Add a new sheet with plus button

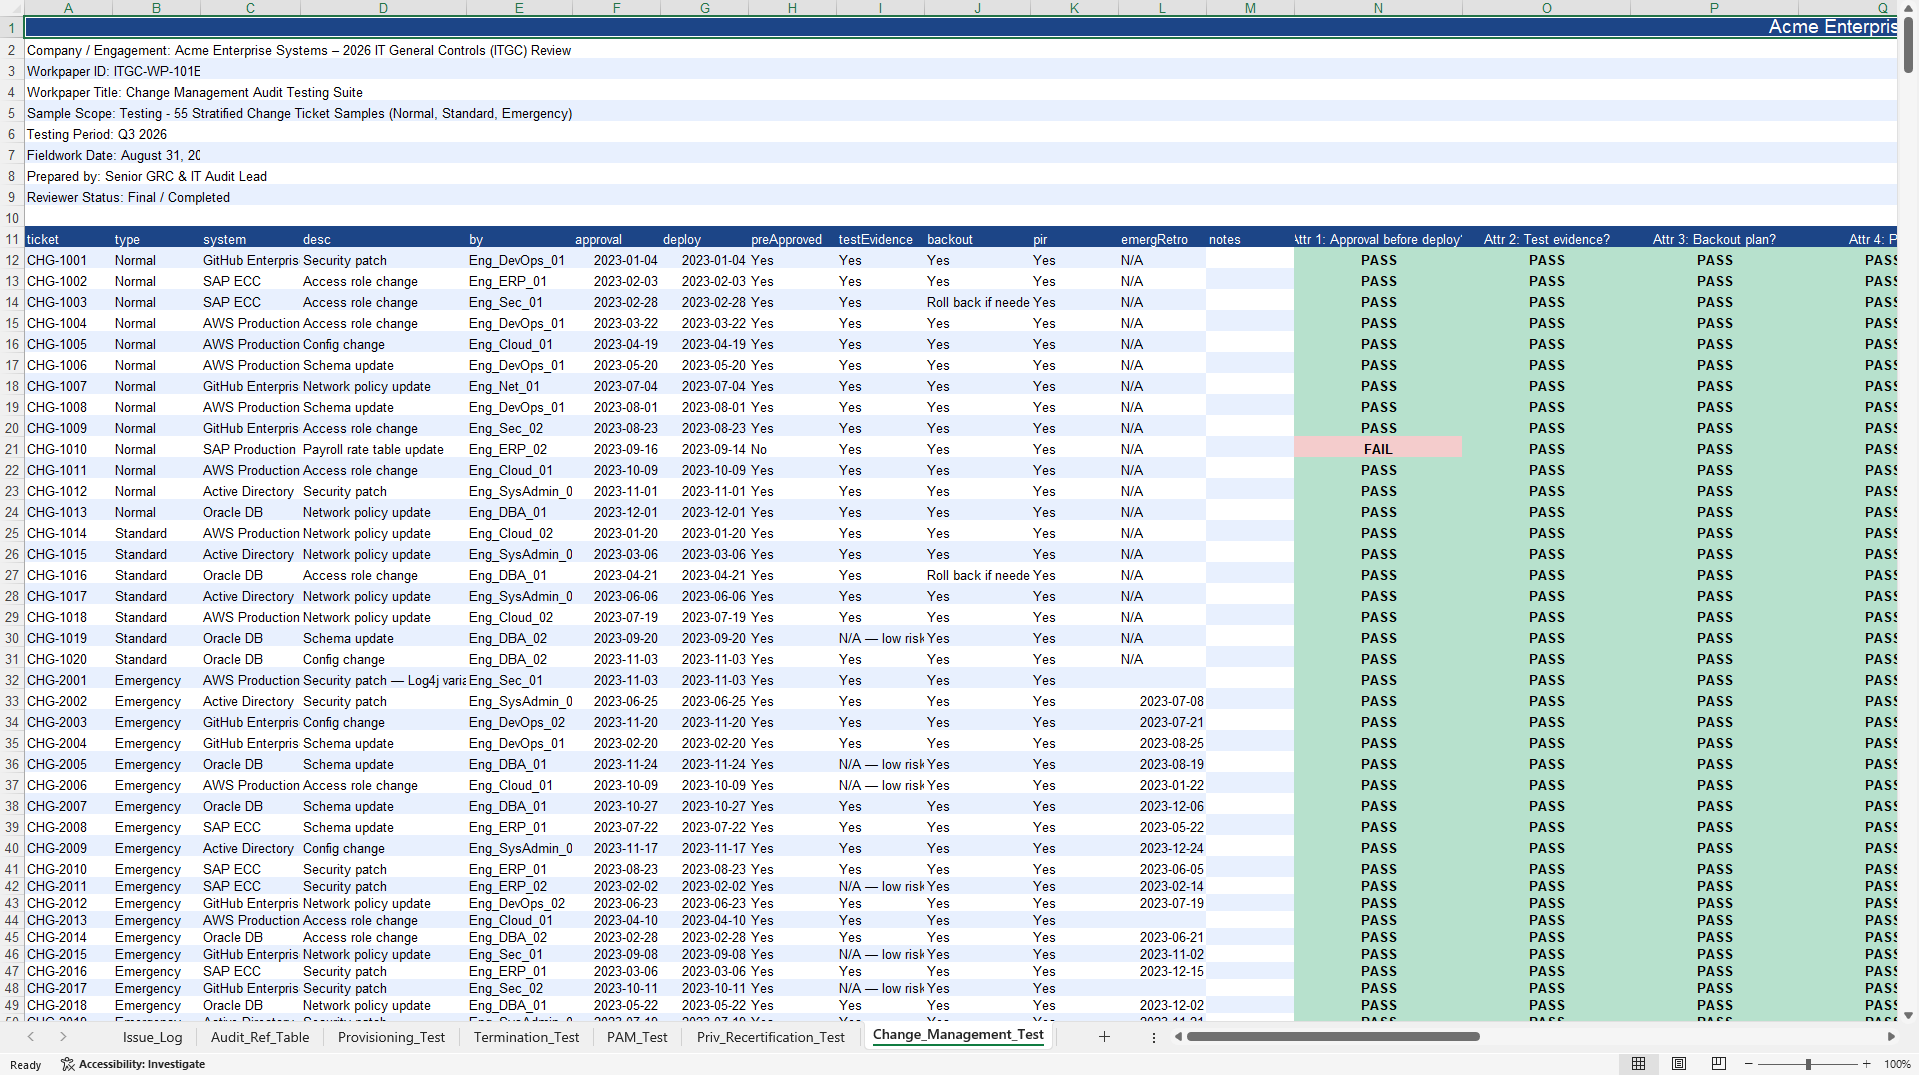pos(1104,1037)
